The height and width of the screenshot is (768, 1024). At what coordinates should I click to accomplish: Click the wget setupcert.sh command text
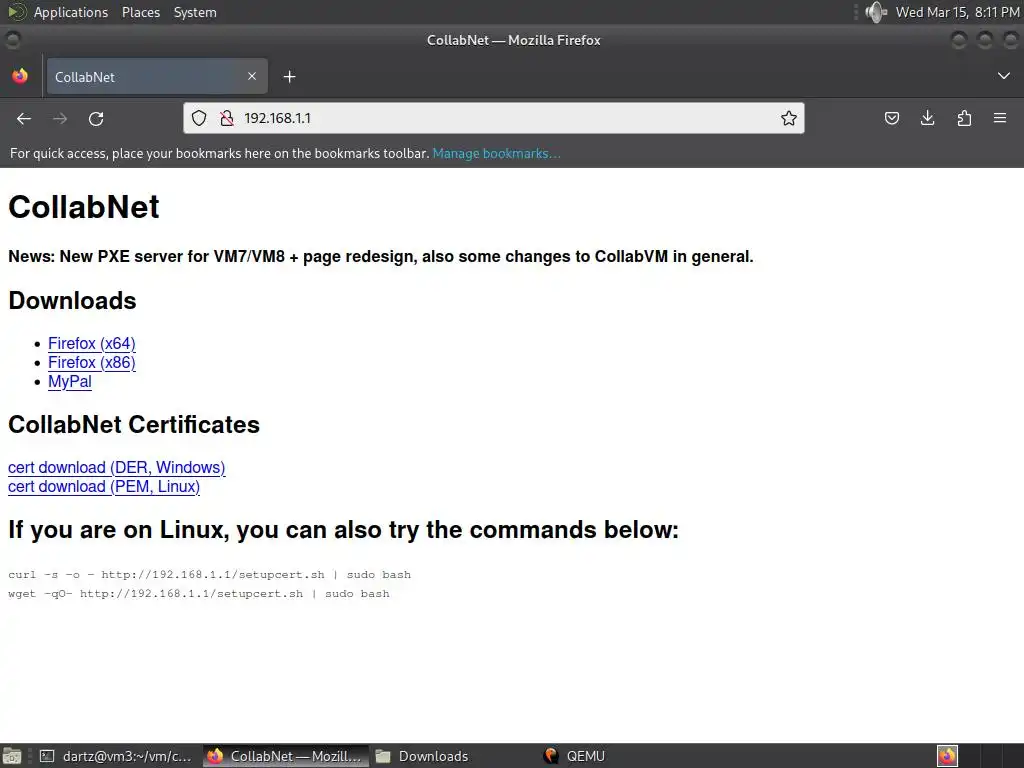click(x=199, y=594)
